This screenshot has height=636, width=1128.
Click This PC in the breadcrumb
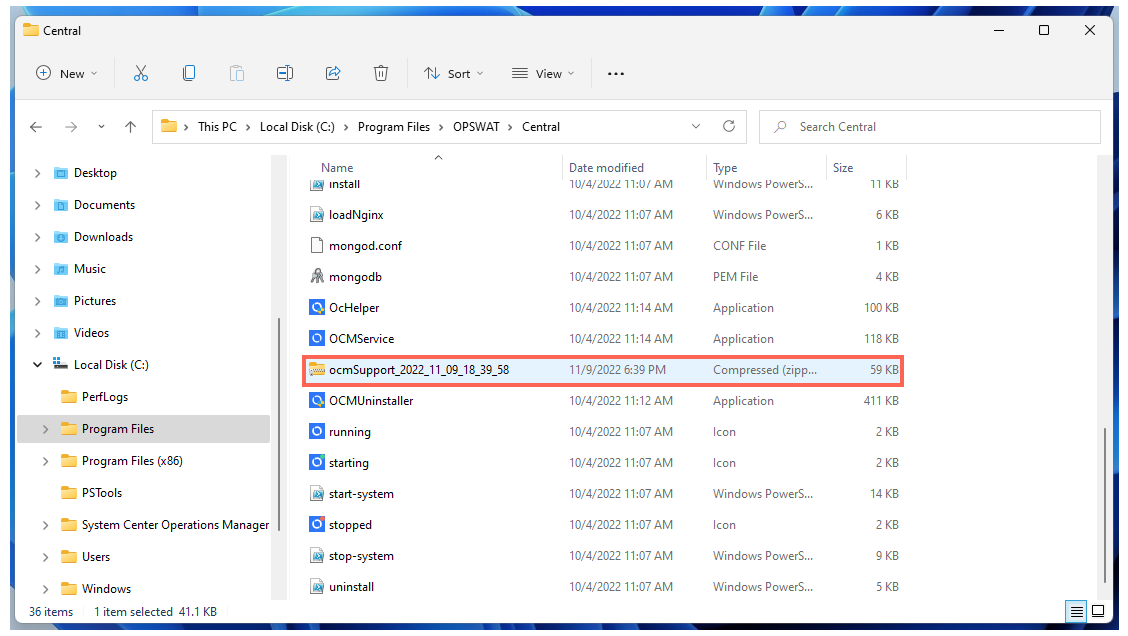pos(217,127)
